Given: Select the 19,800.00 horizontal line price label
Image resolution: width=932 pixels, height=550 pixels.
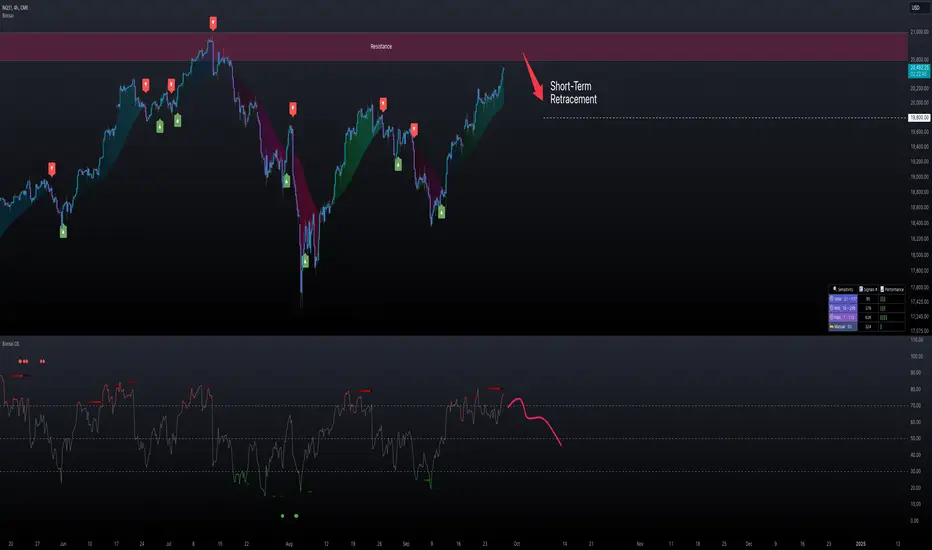Looking at the screenshot, I should coord(919,118).
